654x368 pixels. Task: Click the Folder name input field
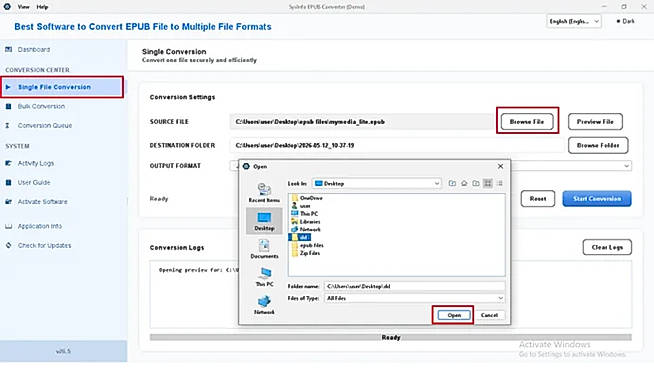click(x=414, y=286)
